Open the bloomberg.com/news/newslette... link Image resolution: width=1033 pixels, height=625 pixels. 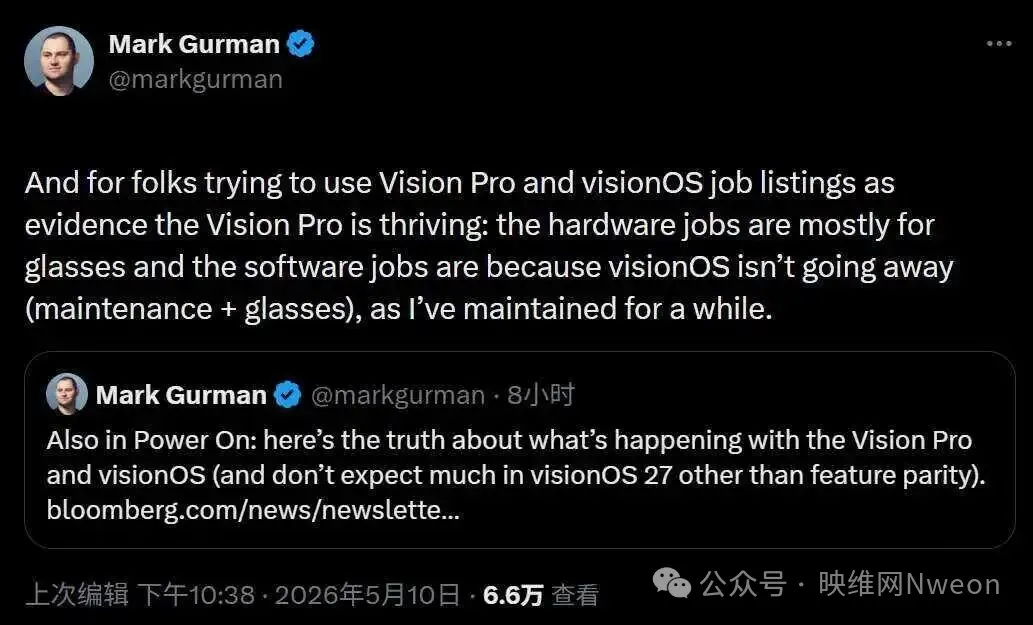(253, 510)
